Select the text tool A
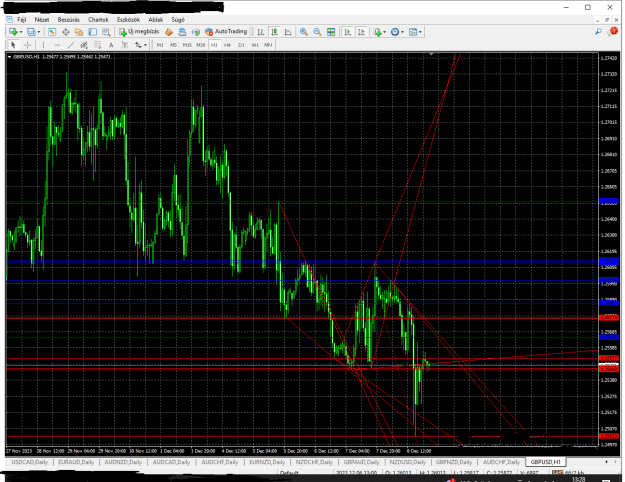The width and height of the screenshot is (625, 482). [x=111, y=45]
